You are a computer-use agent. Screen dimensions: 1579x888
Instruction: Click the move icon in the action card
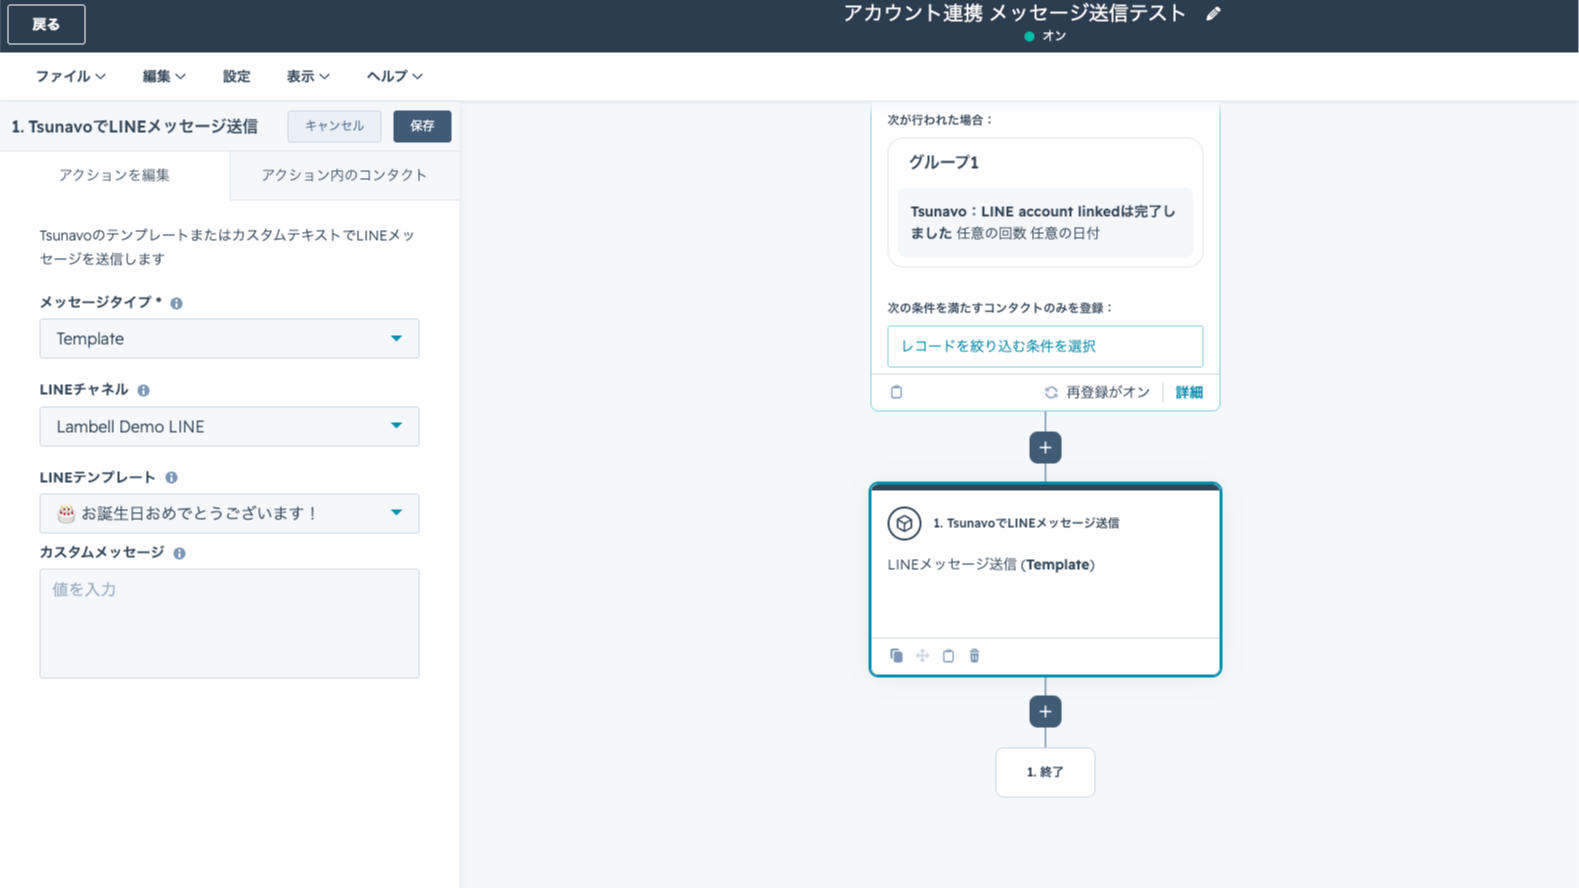pyautogui.click(x=922, y=656)
